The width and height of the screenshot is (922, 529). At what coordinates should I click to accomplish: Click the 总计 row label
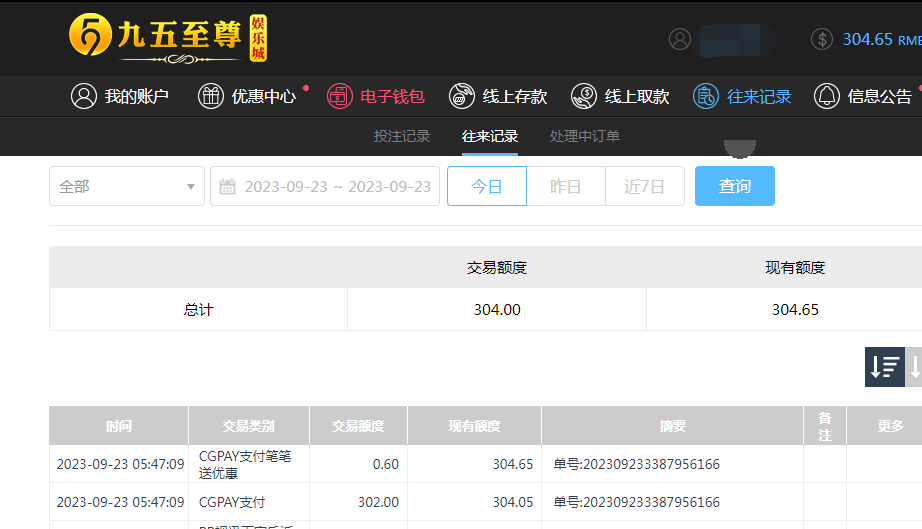[198, 310]
